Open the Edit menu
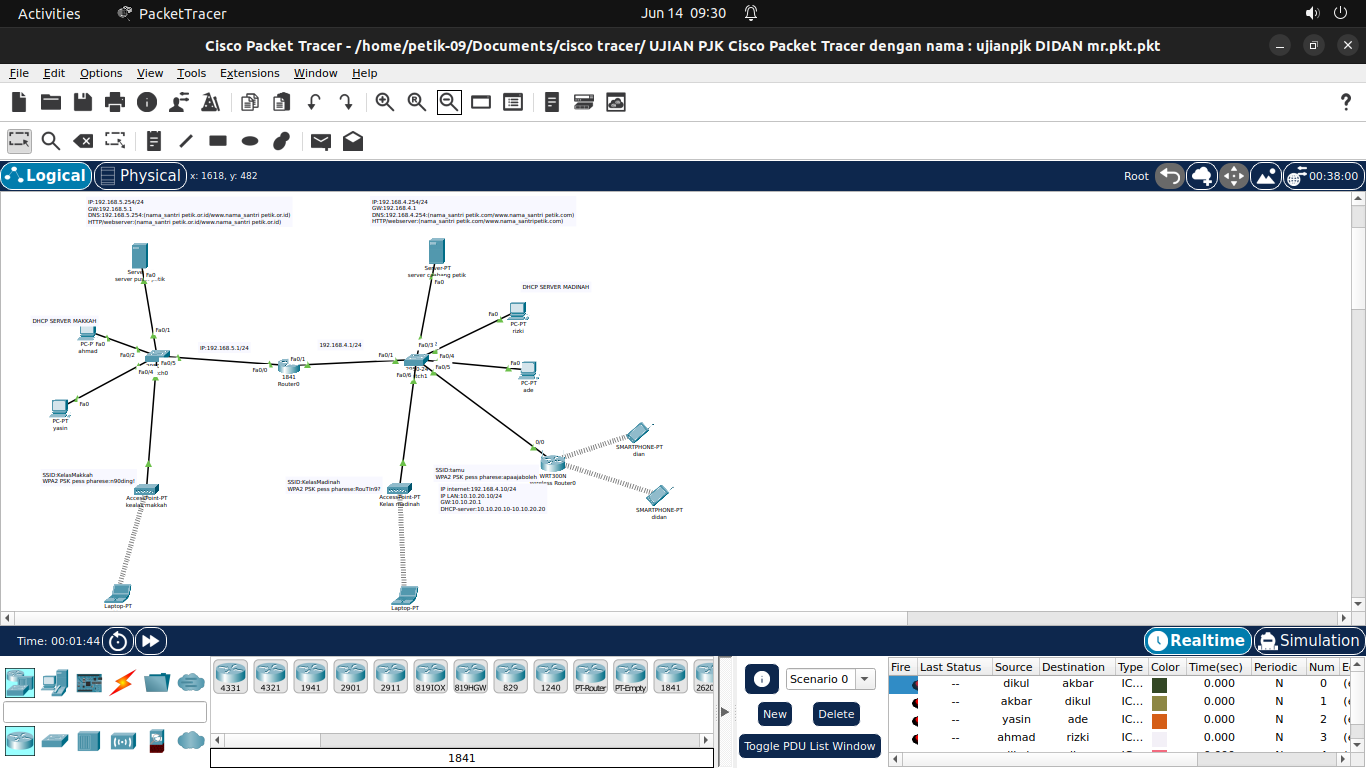The height and width of the screenshot is (768, 1366). click(54, 73)
